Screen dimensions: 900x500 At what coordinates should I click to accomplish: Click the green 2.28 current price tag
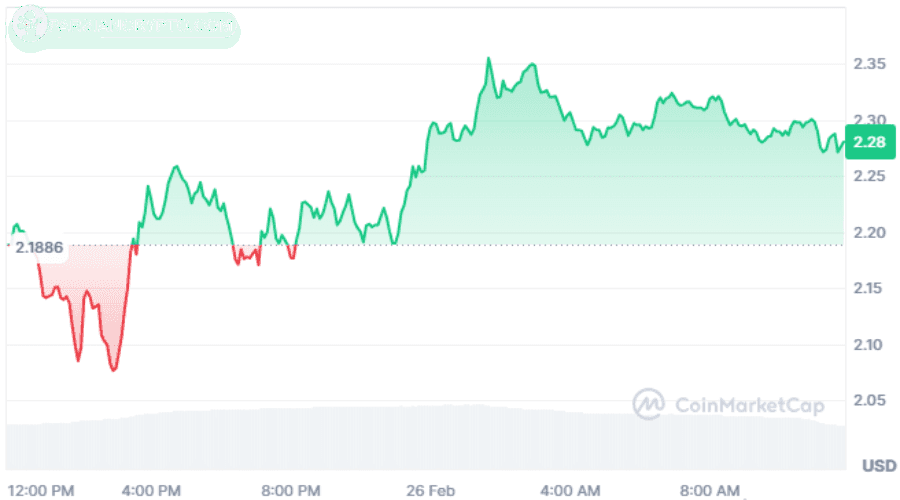point(869,142)
